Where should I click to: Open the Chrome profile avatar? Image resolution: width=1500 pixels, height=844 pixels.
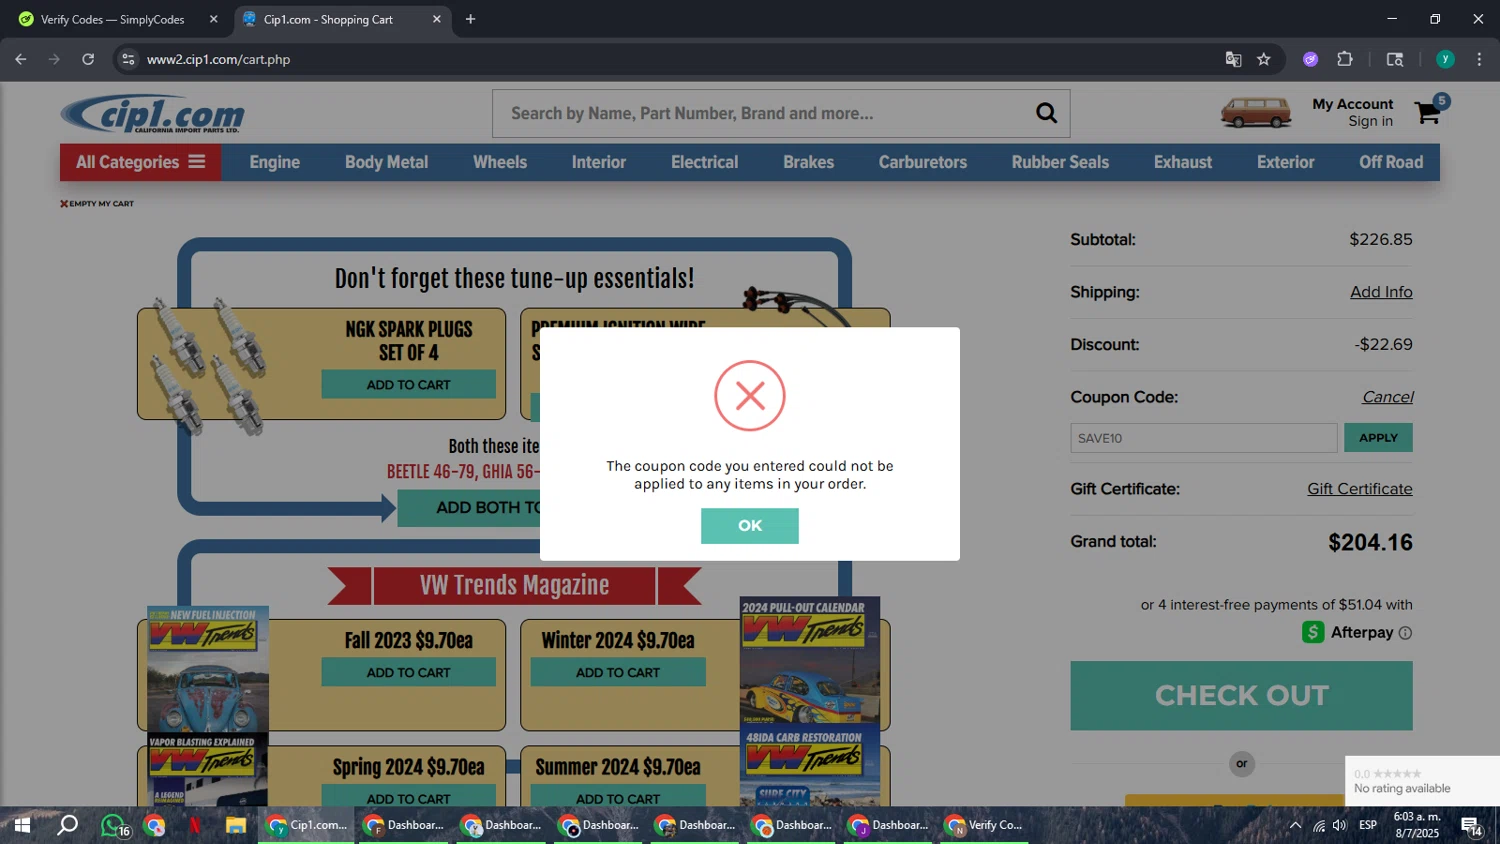[1445, 59]
